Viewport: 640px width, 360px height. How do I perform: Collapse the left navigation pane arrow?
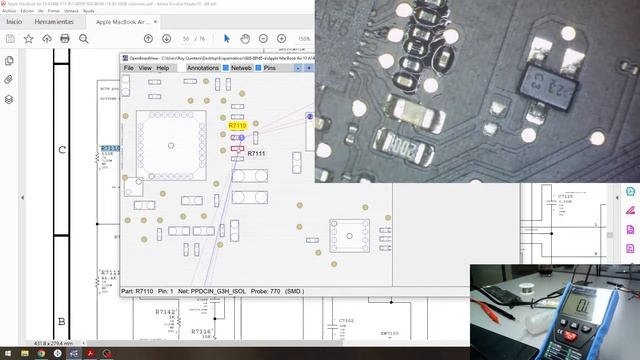click(x=22, y=198)
